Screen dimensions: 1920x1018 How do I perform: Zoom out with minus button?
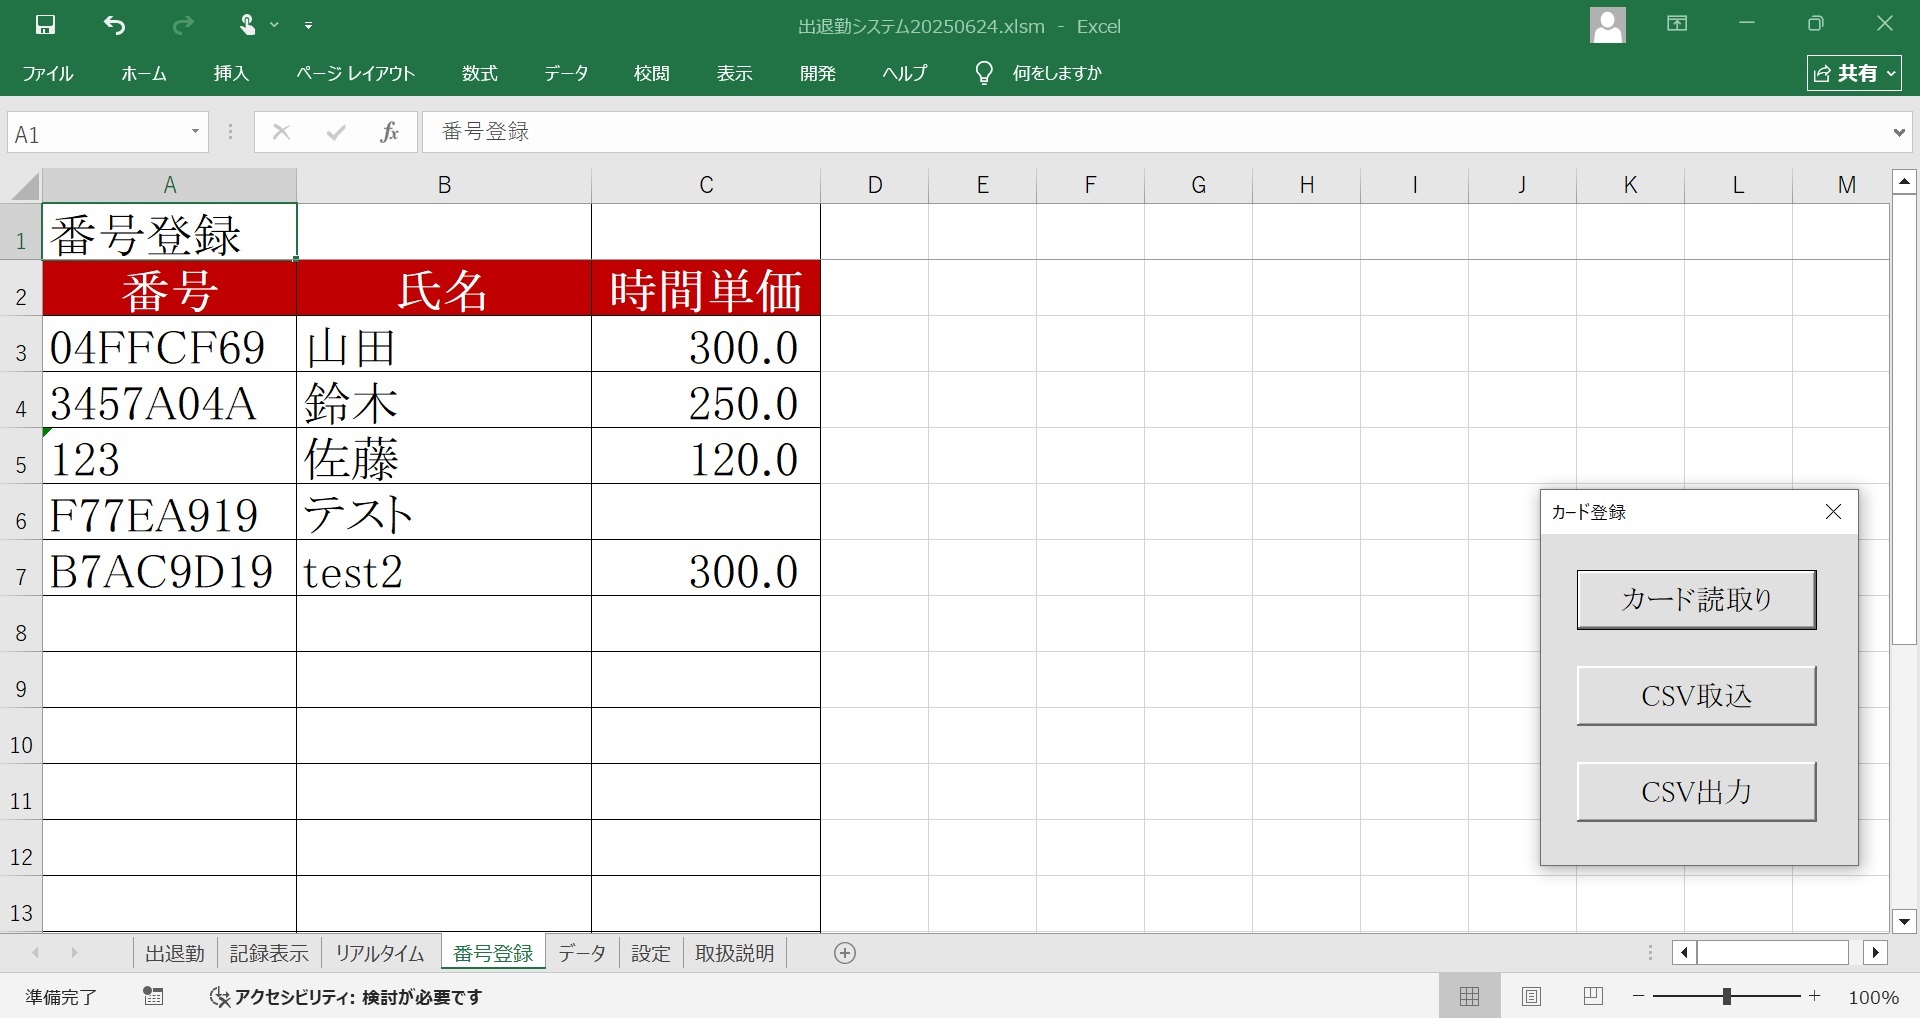pos(1638,996)
